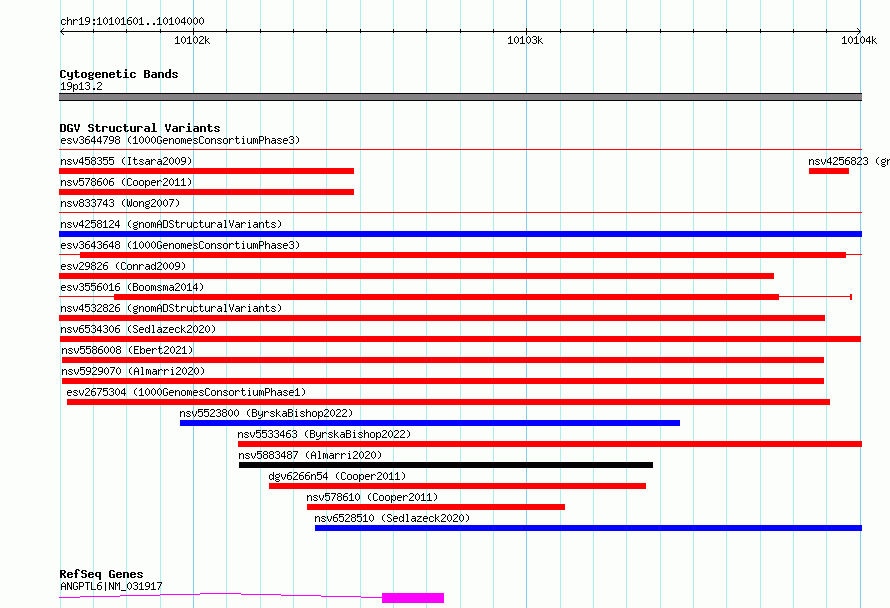Open variant esv29826 (Conrad2009) label
The image size is (890, 608).
click(x=123, y=266)
